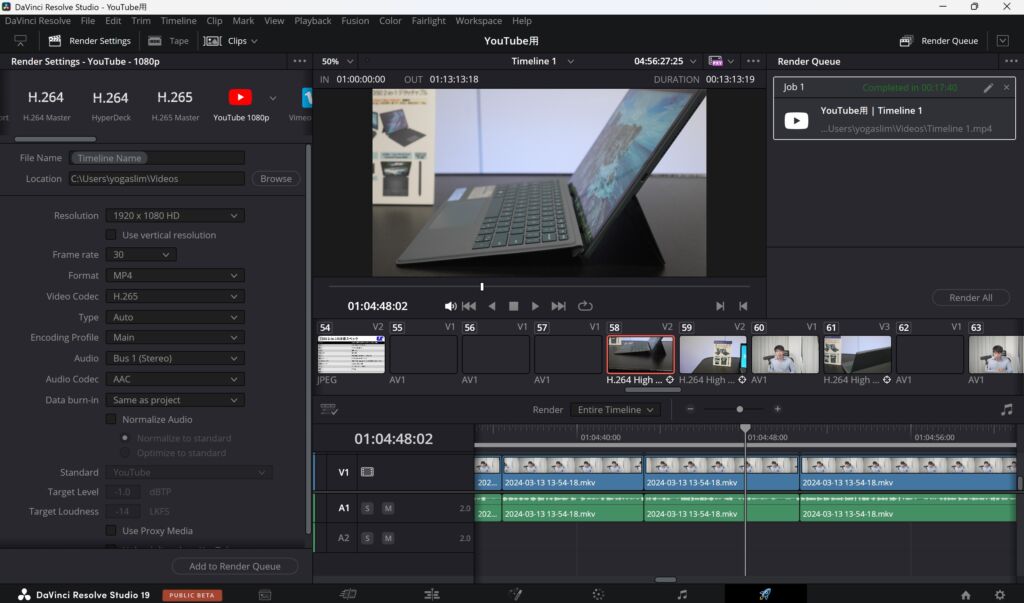Click the Render All button
The width and height of the screenshot is (1024, 603).
pos(970,298)
